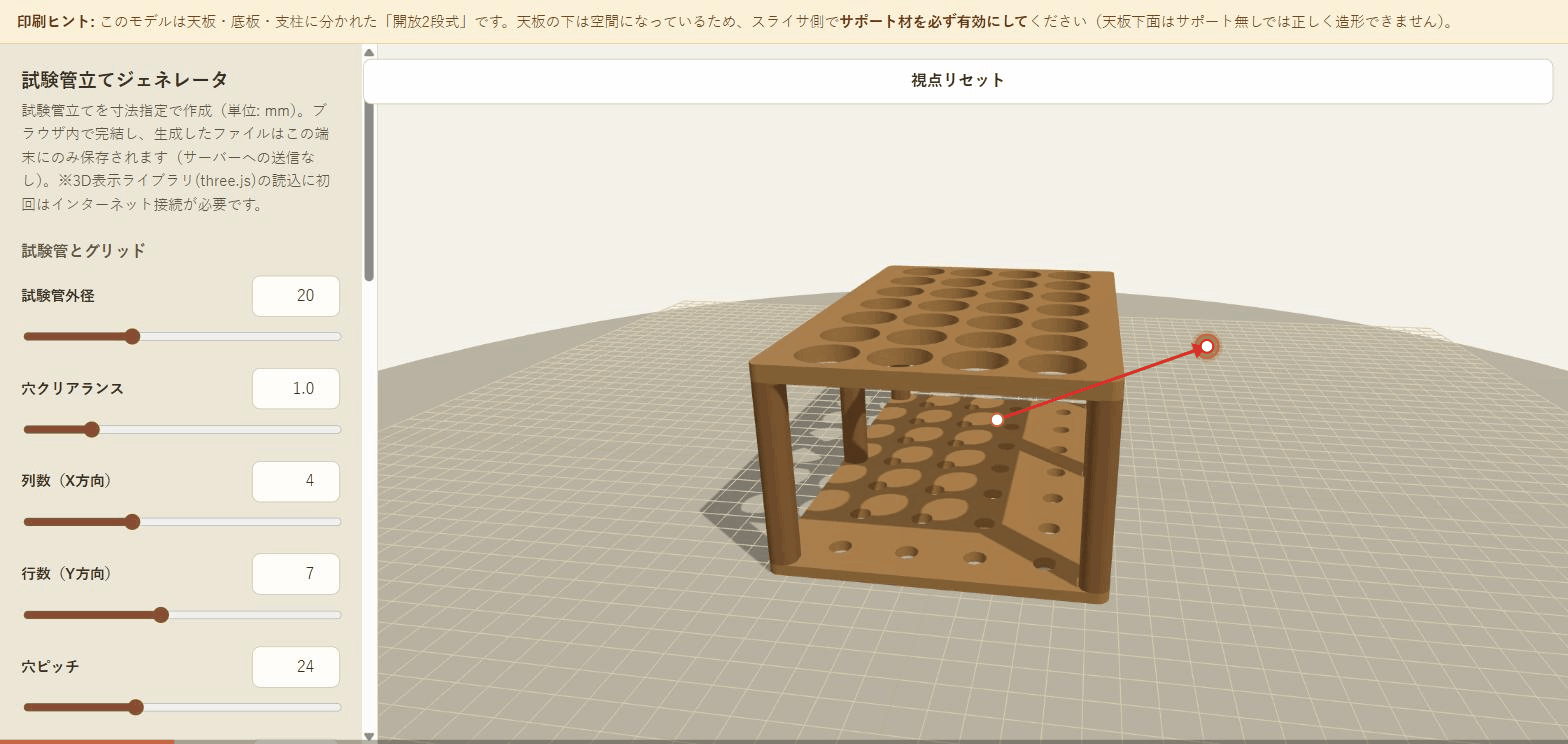Select the 穴ピッチ field showing 24

point(296,667)
